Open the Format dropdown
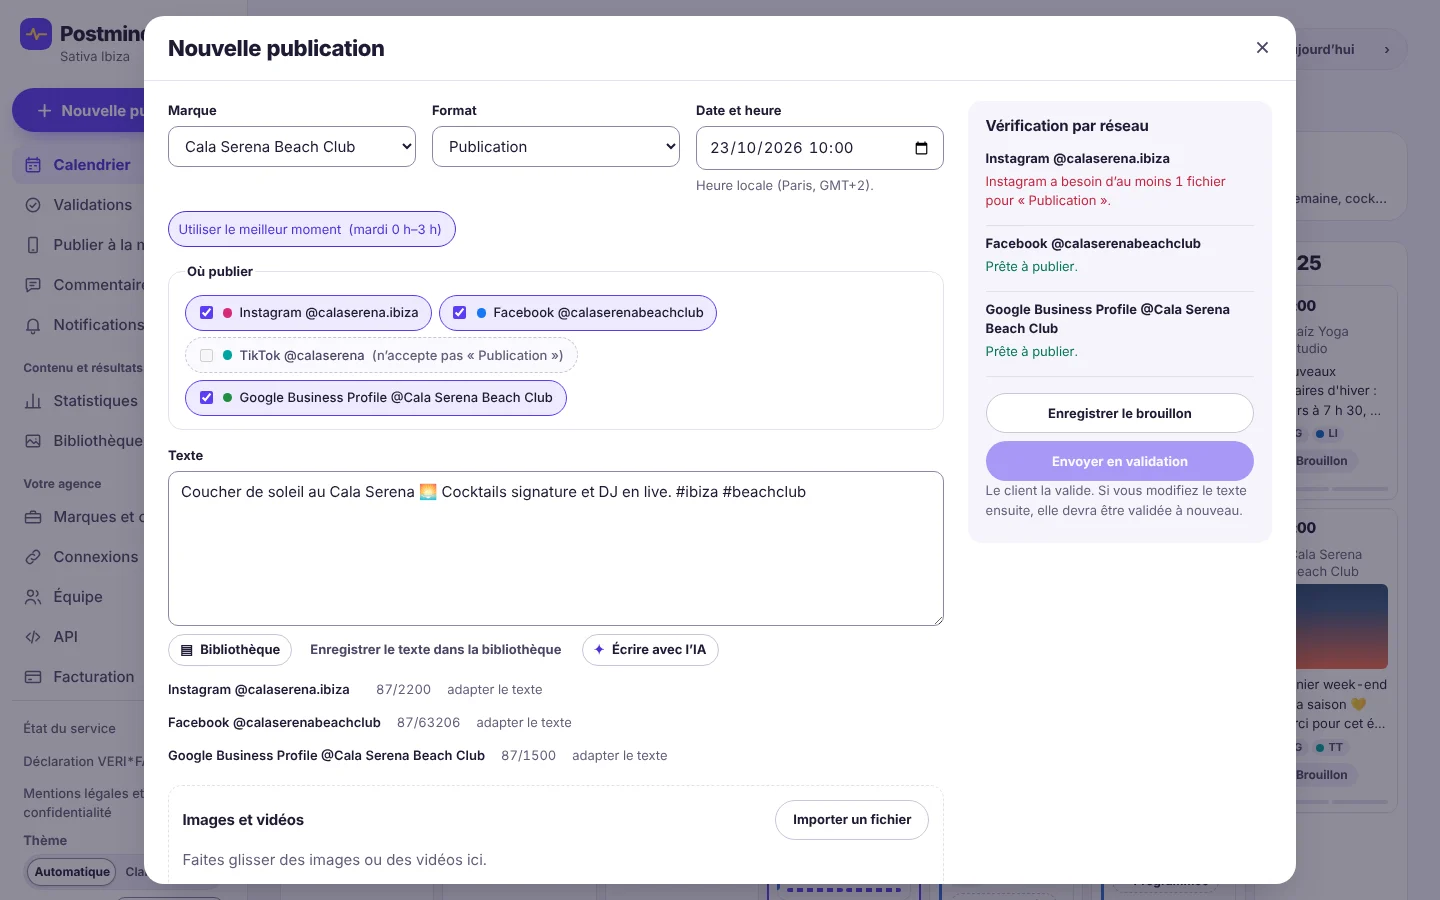Image resolution: width=1440 pixels, height=900 pixels. [x=556, y=147]
